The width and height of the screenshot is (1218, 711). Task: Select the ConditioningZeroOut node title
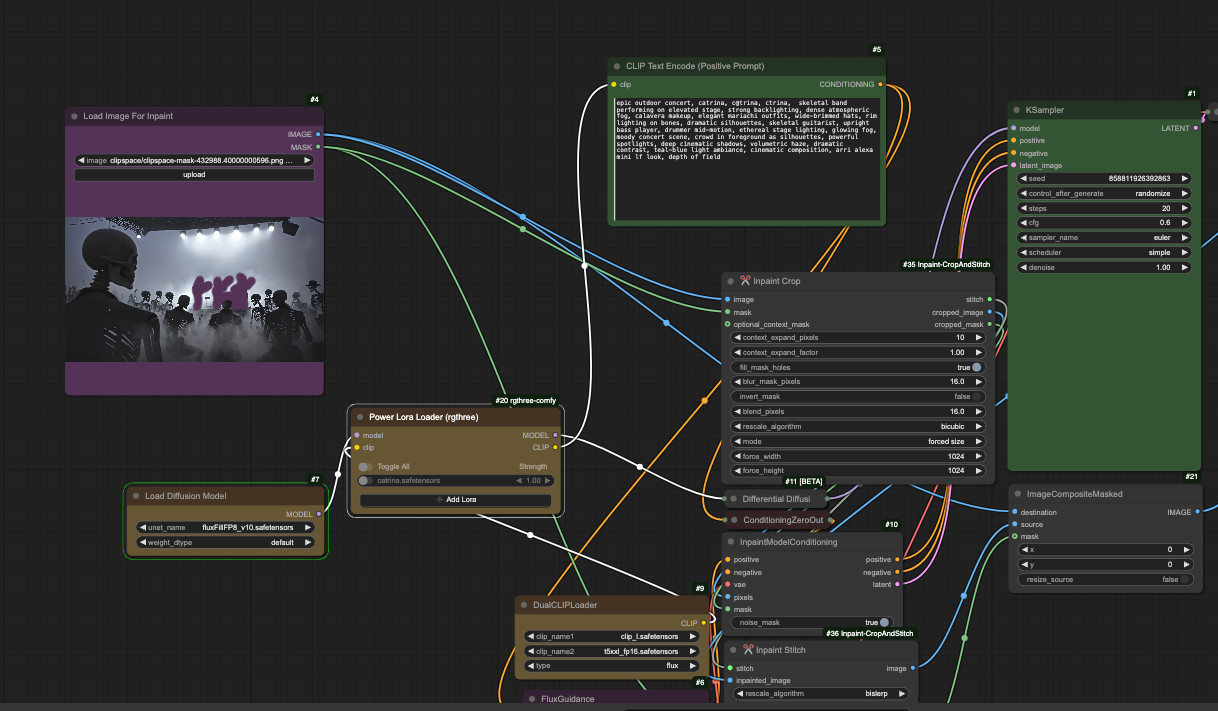(783, 520)
